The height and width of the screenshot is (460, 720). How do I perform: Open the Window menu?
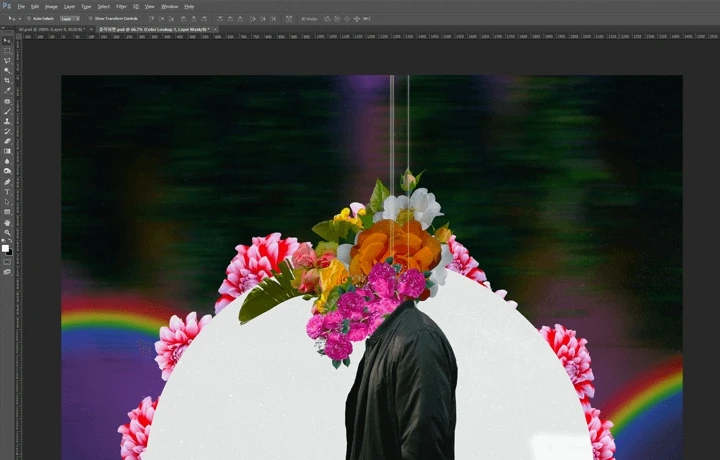coord(169,7)
